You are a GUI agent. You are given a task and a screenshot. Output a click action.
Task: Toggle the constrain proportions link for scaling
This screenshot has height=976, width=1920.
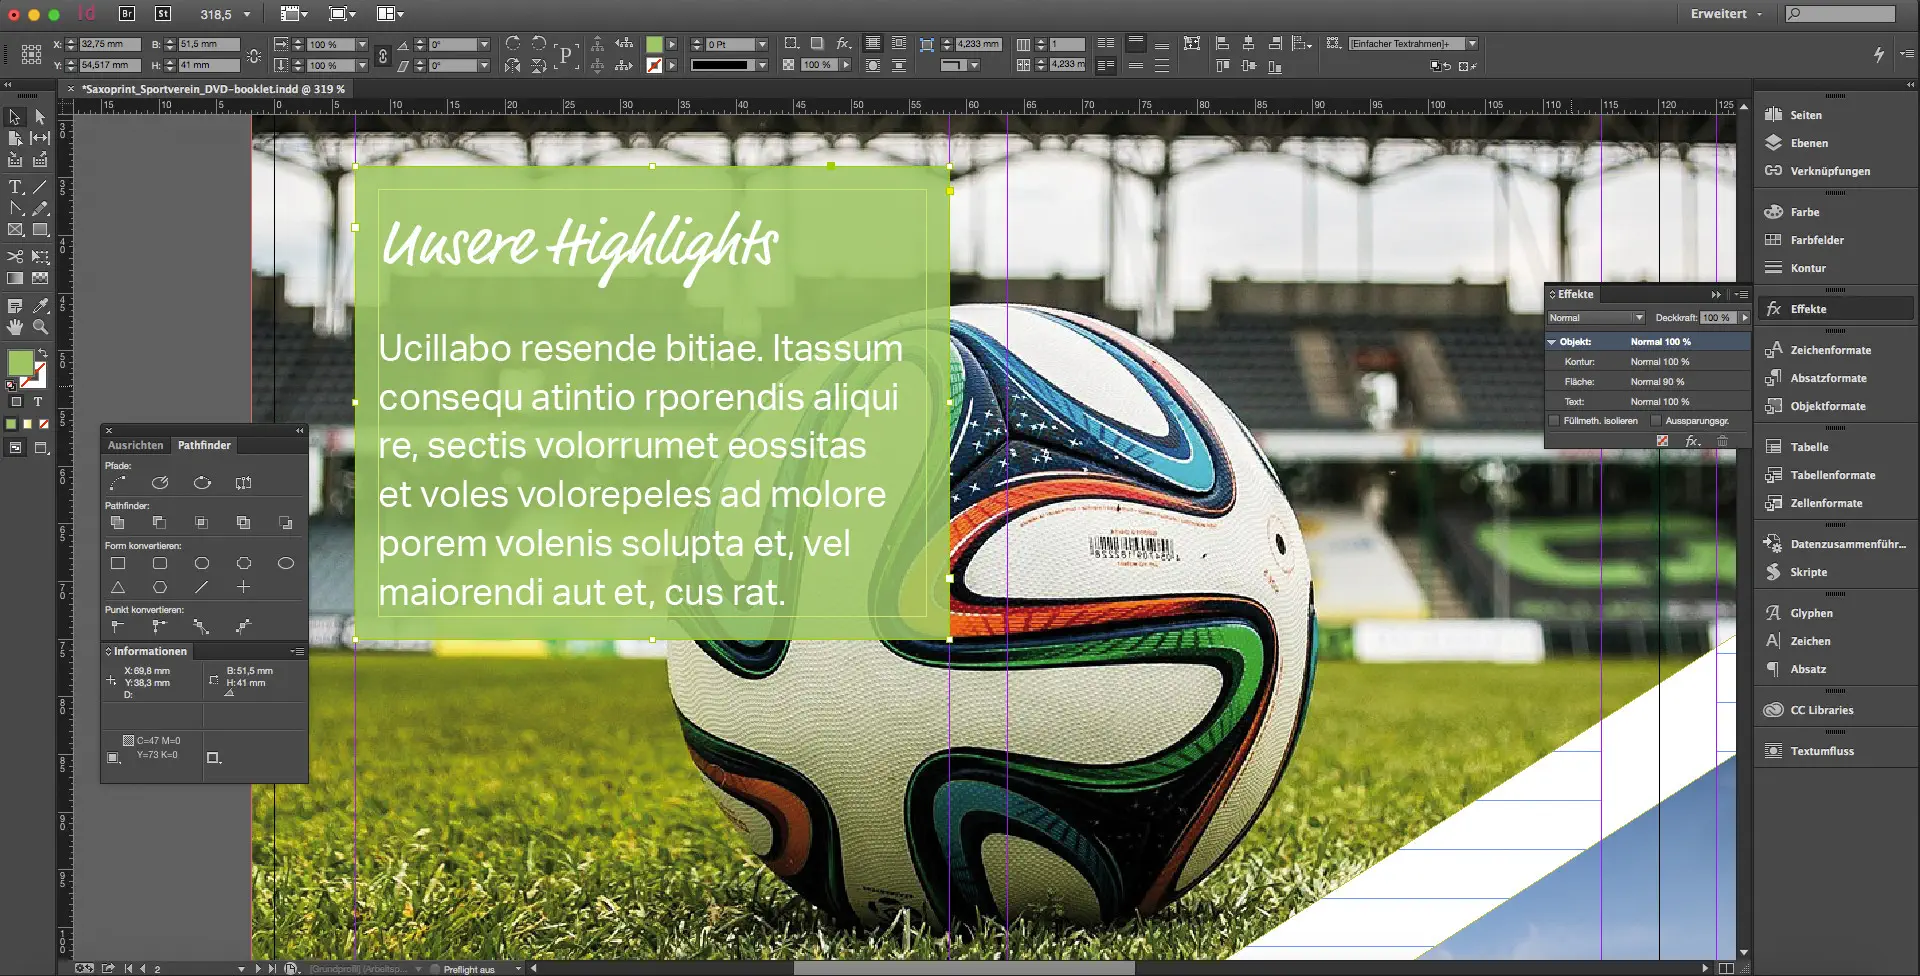pyautogui.click(x=382, y=56)
